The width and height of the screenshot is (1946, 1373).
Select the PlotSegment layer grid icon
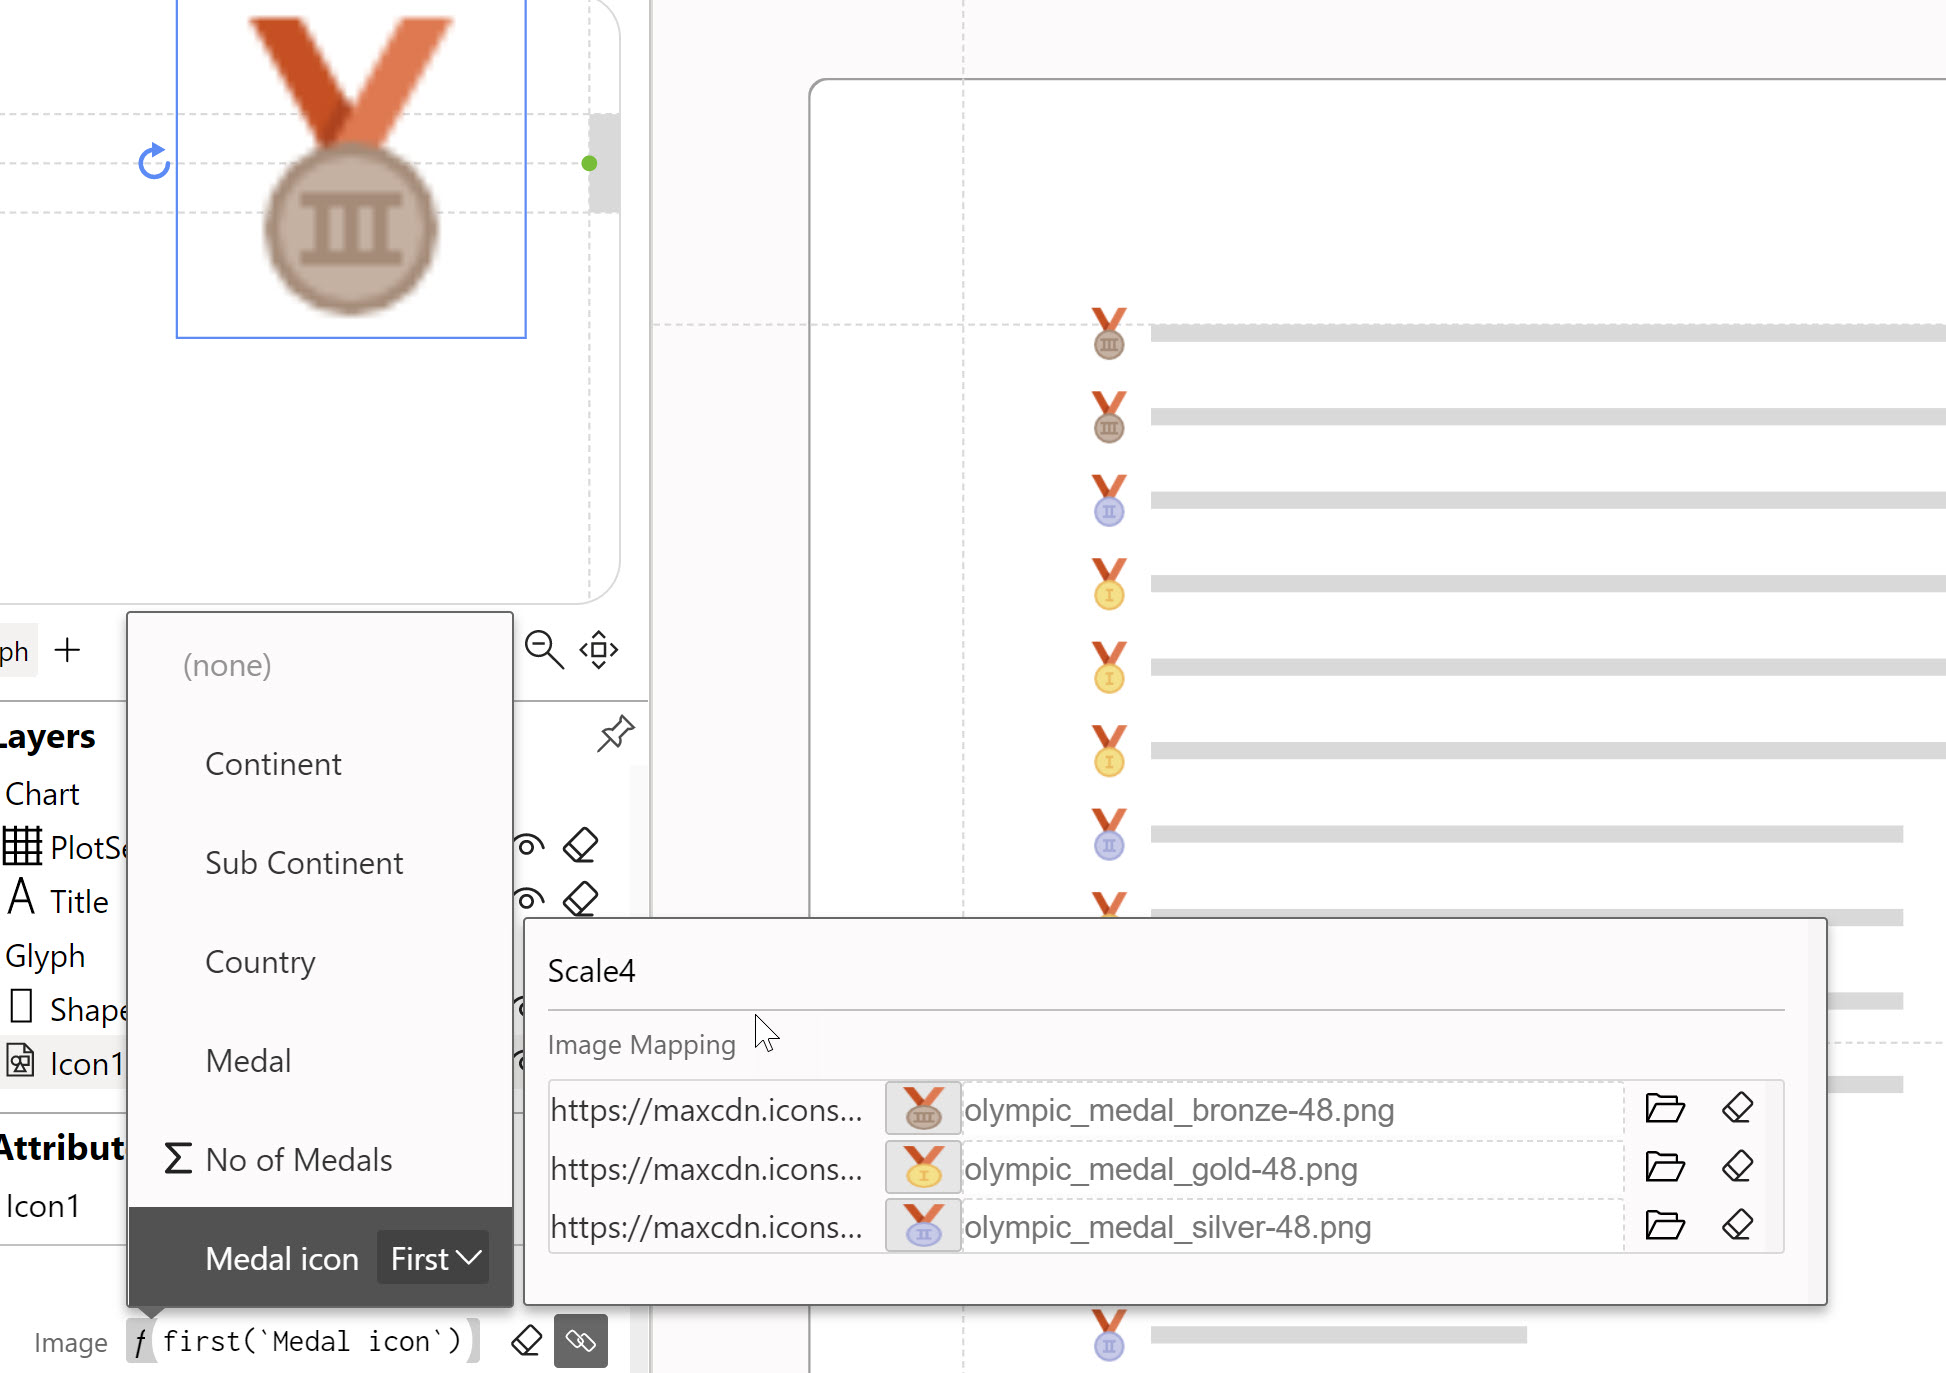(23, 846)
